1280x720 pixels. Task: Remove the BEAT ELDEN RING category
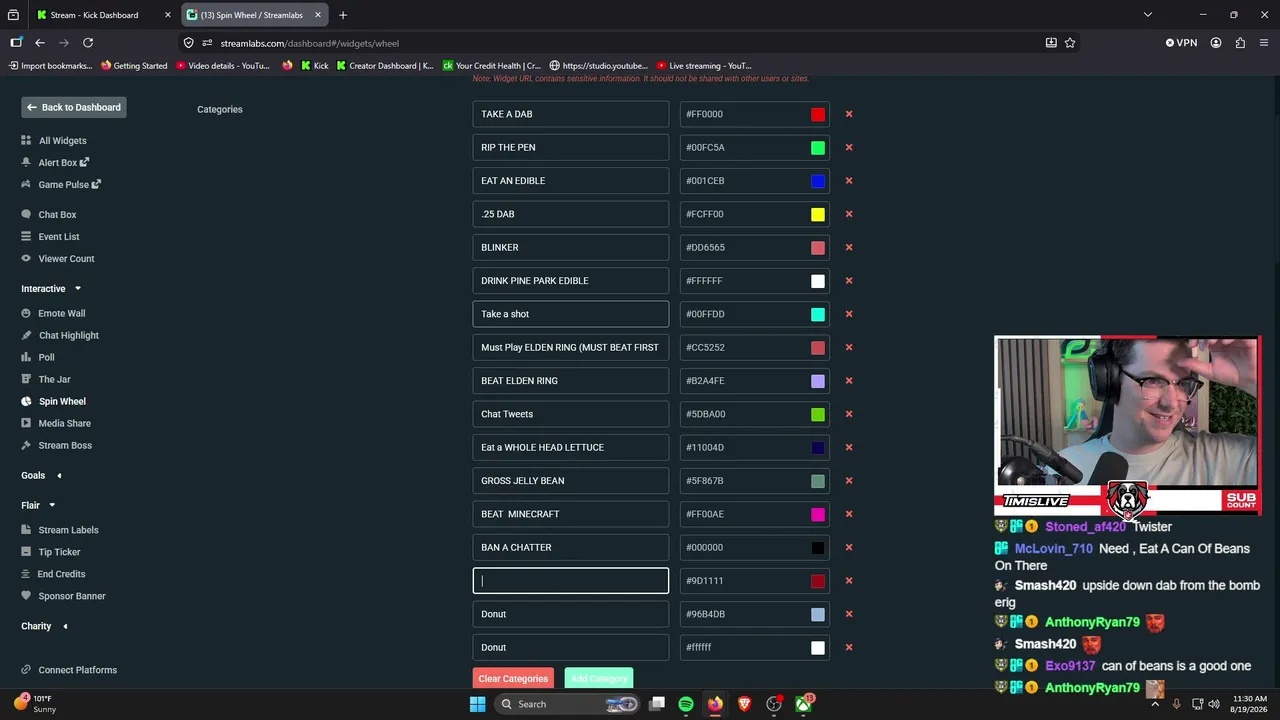[849, 381]
